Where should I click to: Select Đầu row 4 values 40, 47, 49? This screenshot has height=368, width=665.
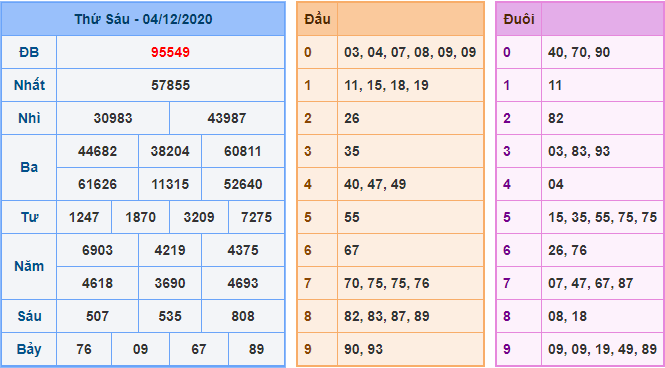click(x=375, y=184)
